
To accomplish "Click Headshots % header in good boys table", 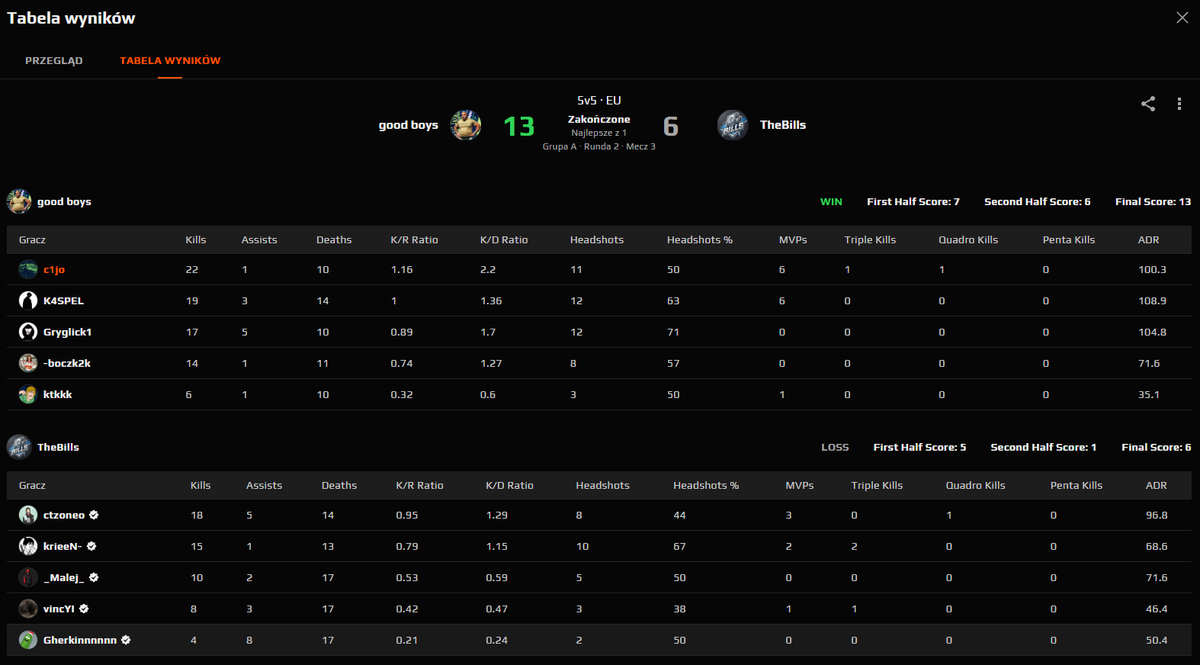I will click(700, 240).
